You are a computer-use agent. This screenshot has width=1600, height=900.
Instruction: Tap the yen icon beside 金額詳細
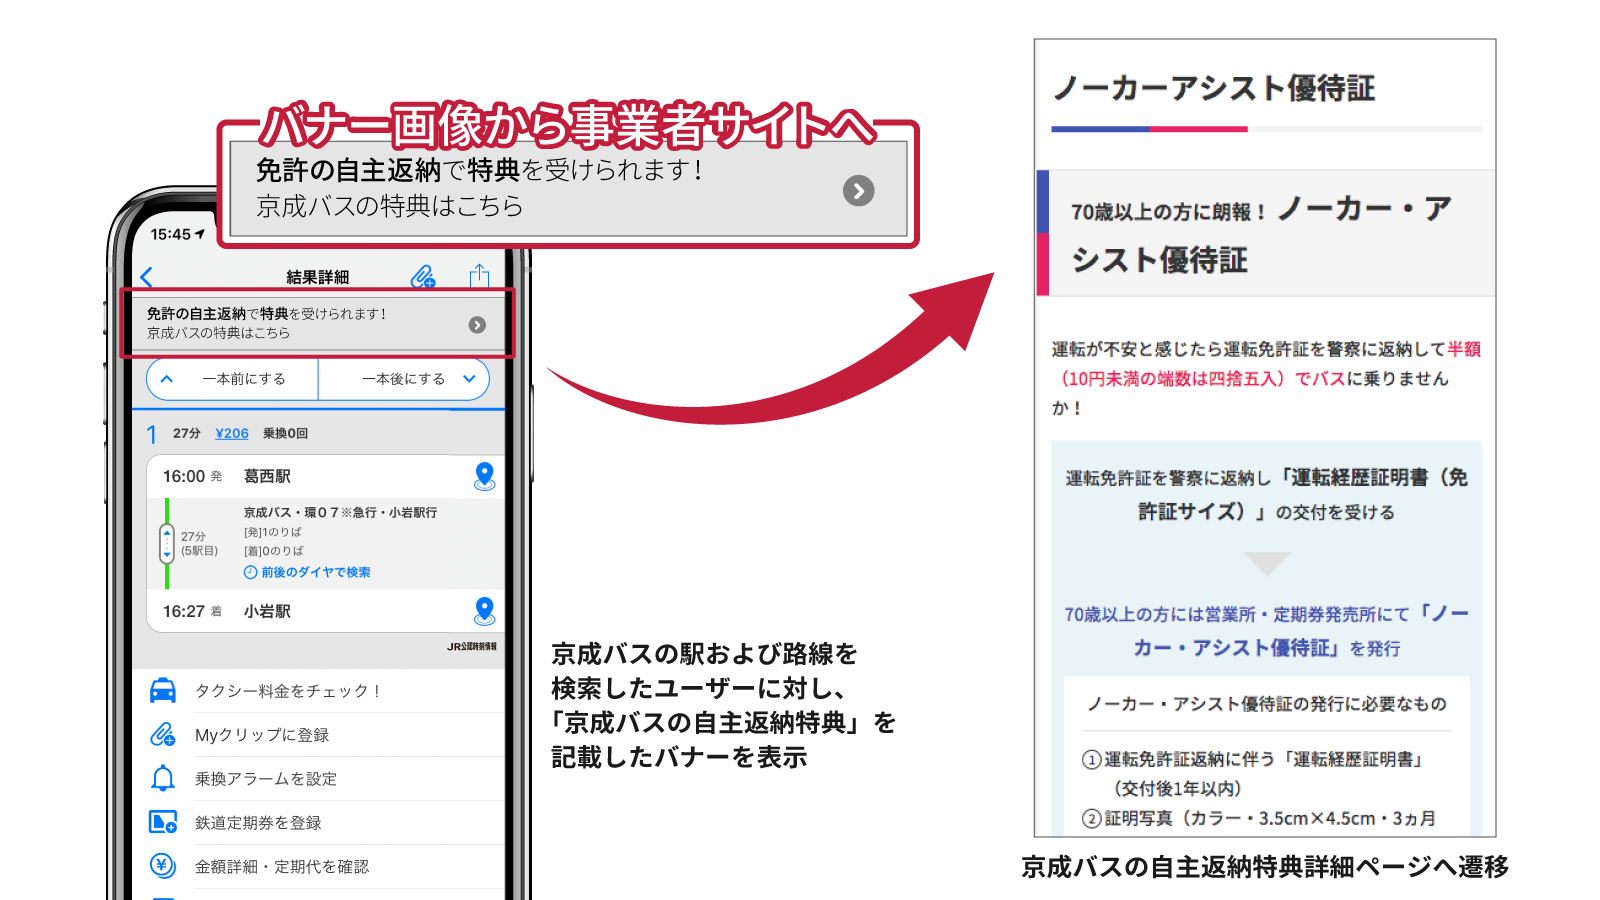tap(163, 866)
